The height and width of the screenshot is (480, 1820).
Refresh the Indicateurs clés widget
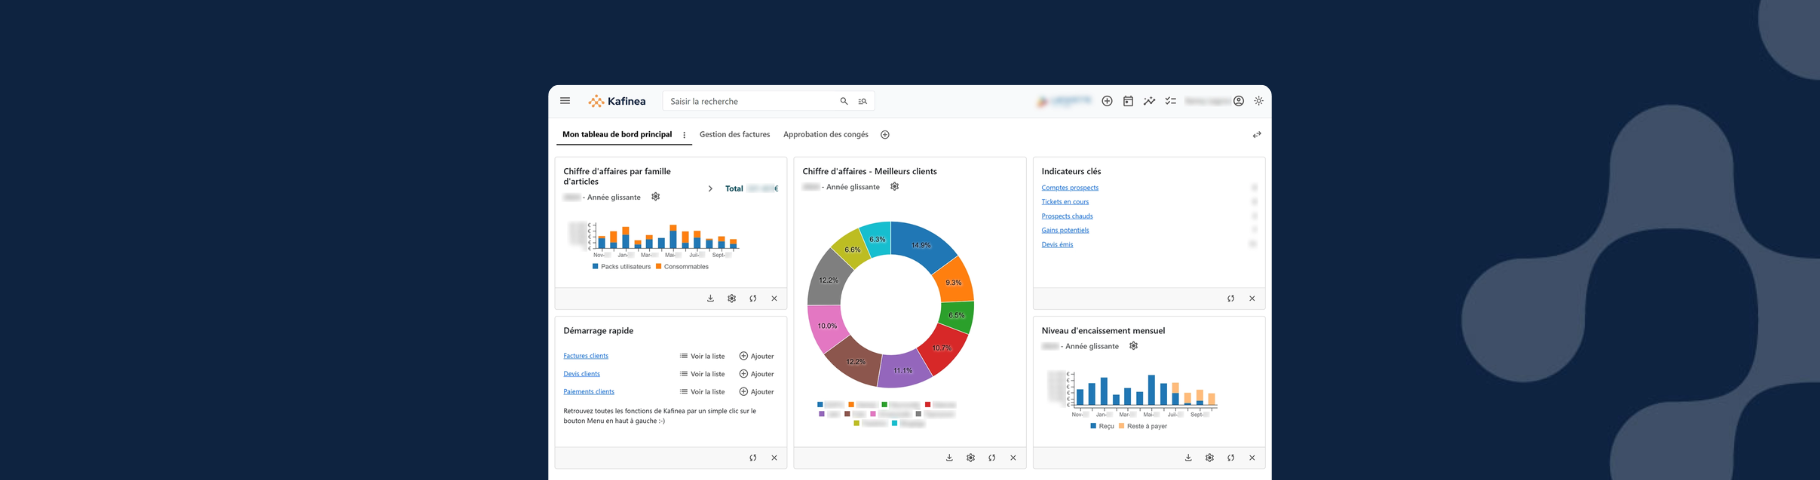pos(1231,298)
